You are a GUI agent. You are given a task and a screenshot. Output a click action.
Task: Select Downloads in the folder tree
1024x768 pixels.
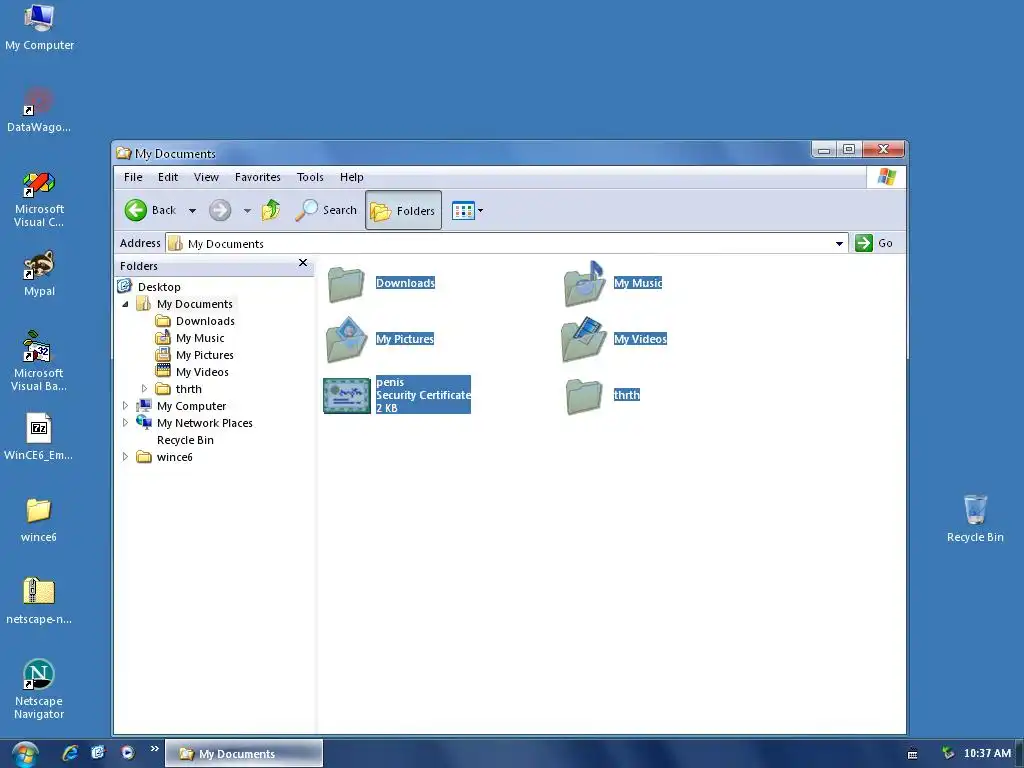click(x=205, y=321)
